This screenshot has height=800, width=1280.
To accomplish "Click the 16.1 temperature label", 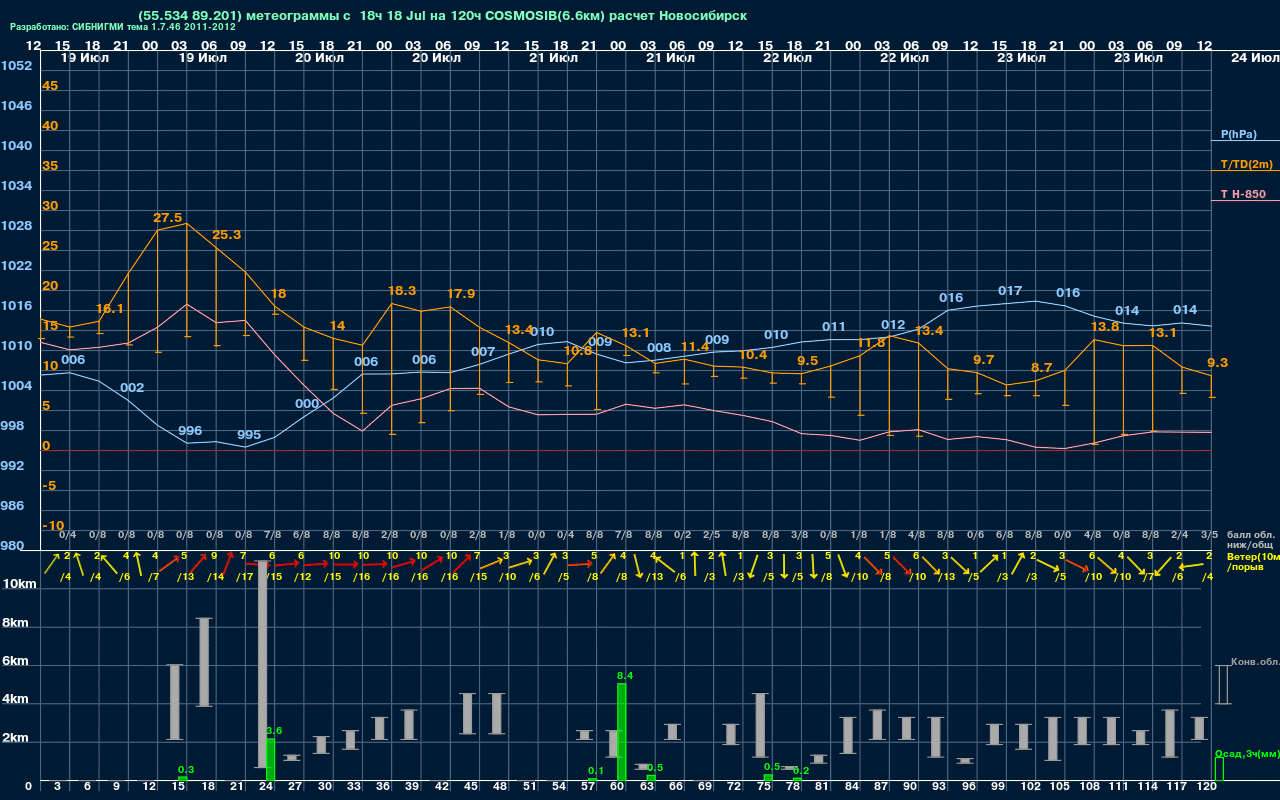I will pos(110,309).
